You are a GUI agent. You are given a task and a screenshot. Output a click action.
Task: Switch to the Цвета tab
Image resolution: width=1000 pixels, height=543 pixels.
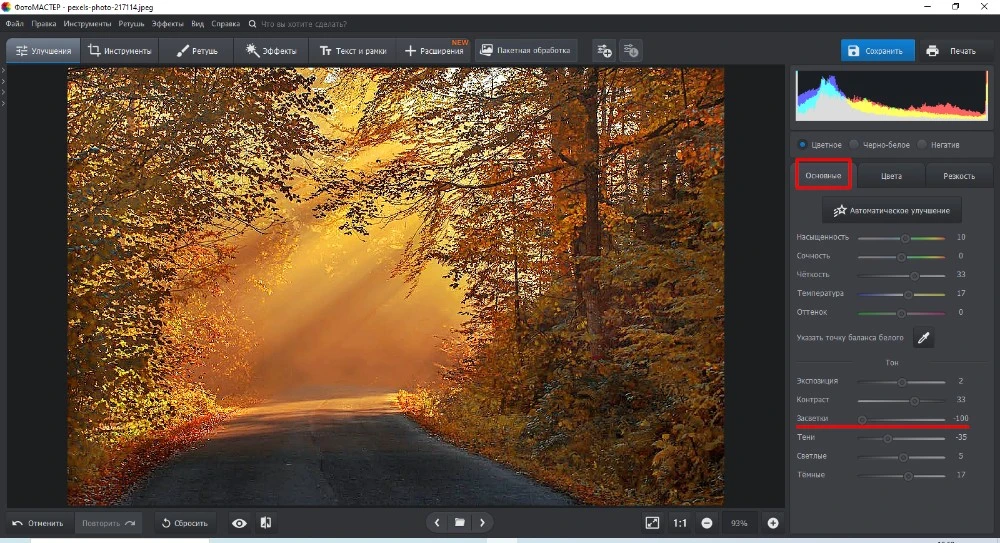890,176
